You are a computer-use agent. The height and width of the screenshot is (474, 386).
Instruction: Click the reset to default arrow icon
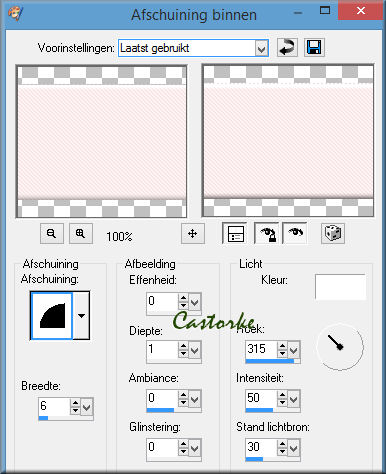(287, 47)
